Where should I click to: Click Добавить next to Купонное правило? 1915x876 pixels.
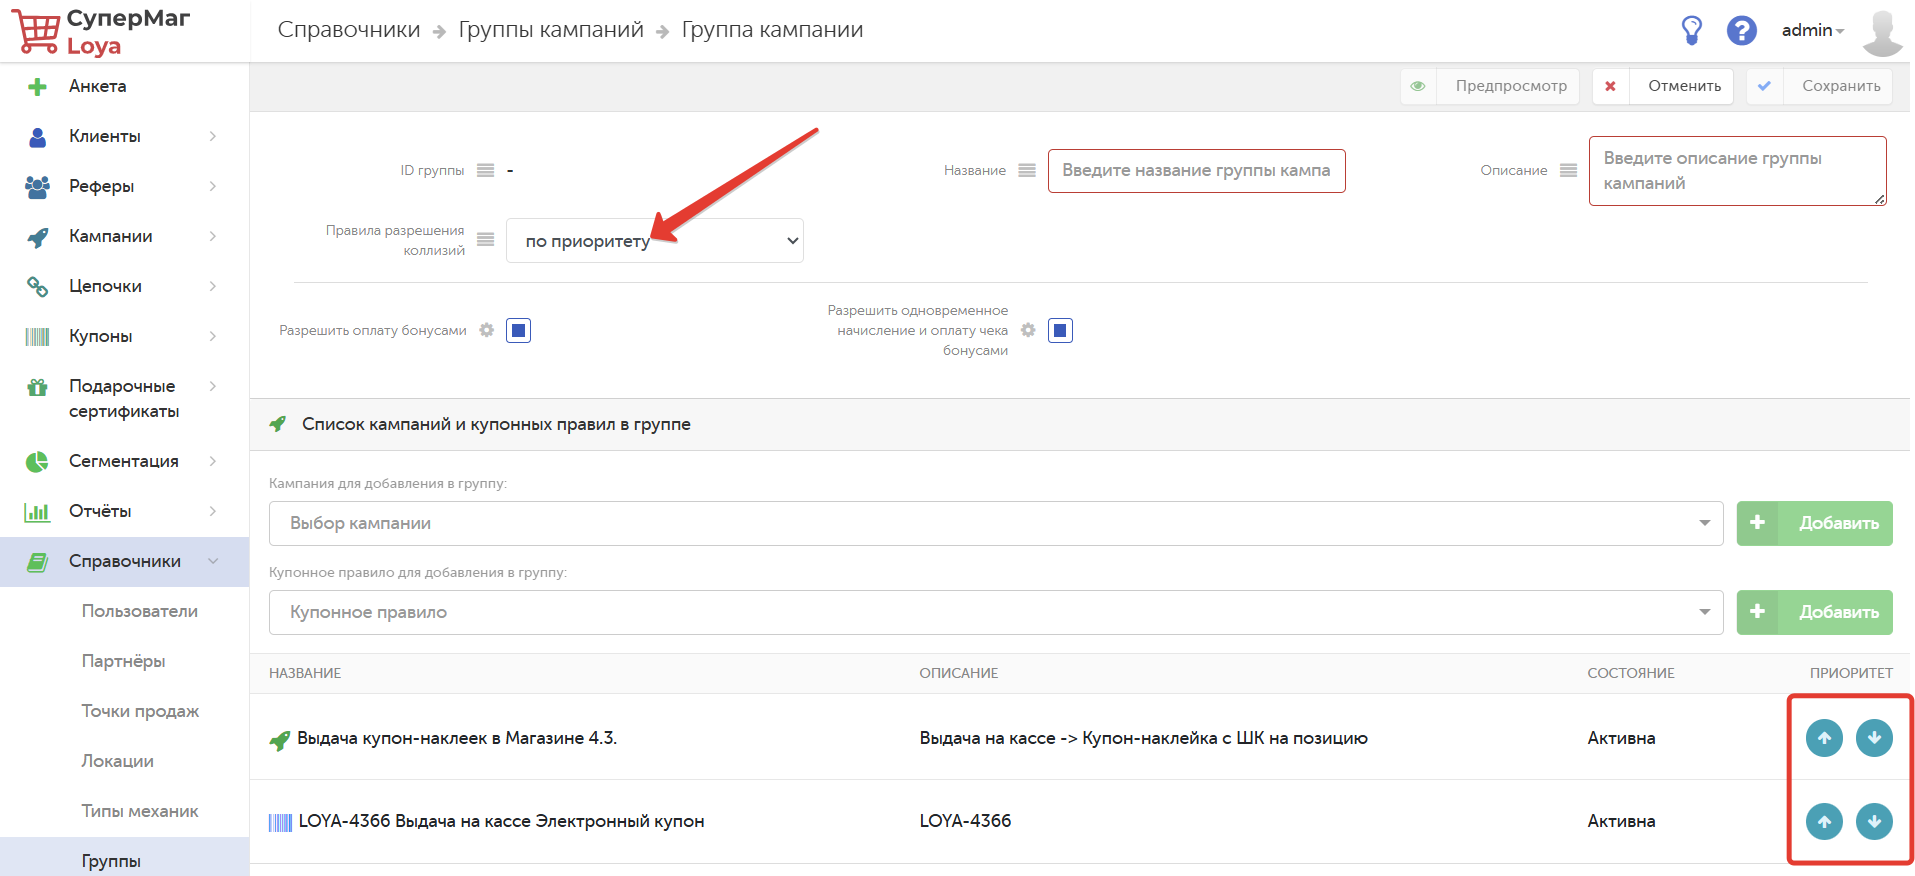(1815, 612)
